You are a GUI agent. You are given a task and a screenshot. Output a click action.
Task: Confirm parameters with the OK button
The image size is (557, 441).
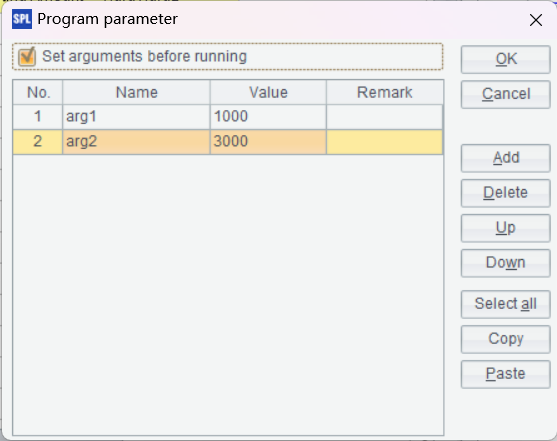click(x=505, y=59)
